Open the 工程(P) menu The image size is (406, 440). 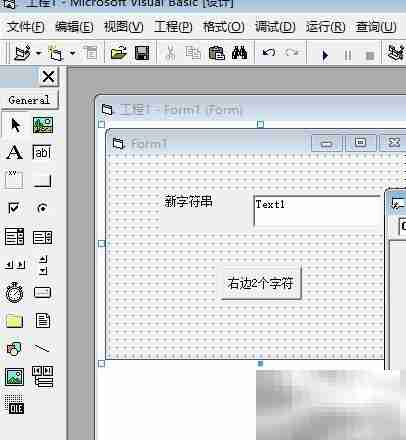(x=173, y=27)
